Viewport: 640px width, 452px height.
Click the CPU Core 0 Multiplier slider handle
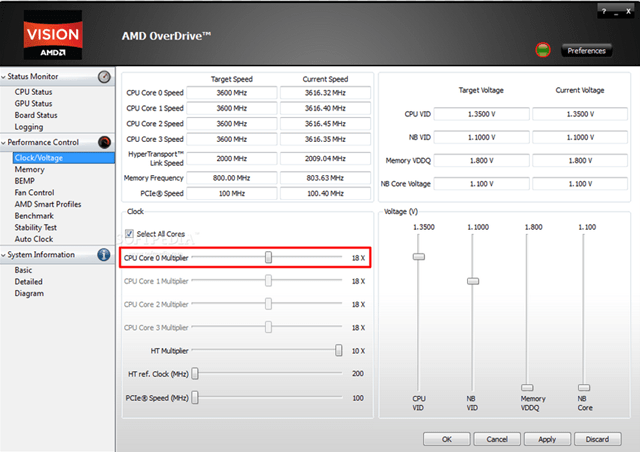[x=268, y=257]
